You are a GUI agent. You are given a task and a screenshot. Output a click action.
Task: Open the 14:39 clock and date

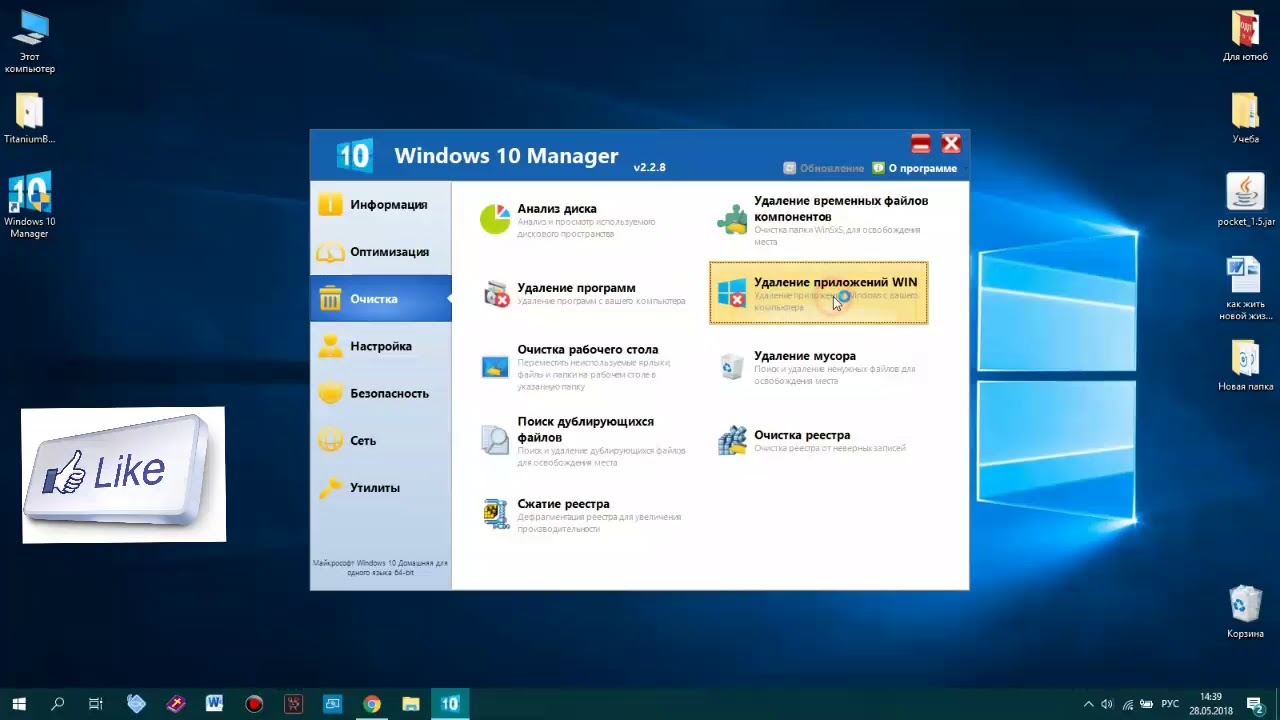click(x=1210, y=704)
